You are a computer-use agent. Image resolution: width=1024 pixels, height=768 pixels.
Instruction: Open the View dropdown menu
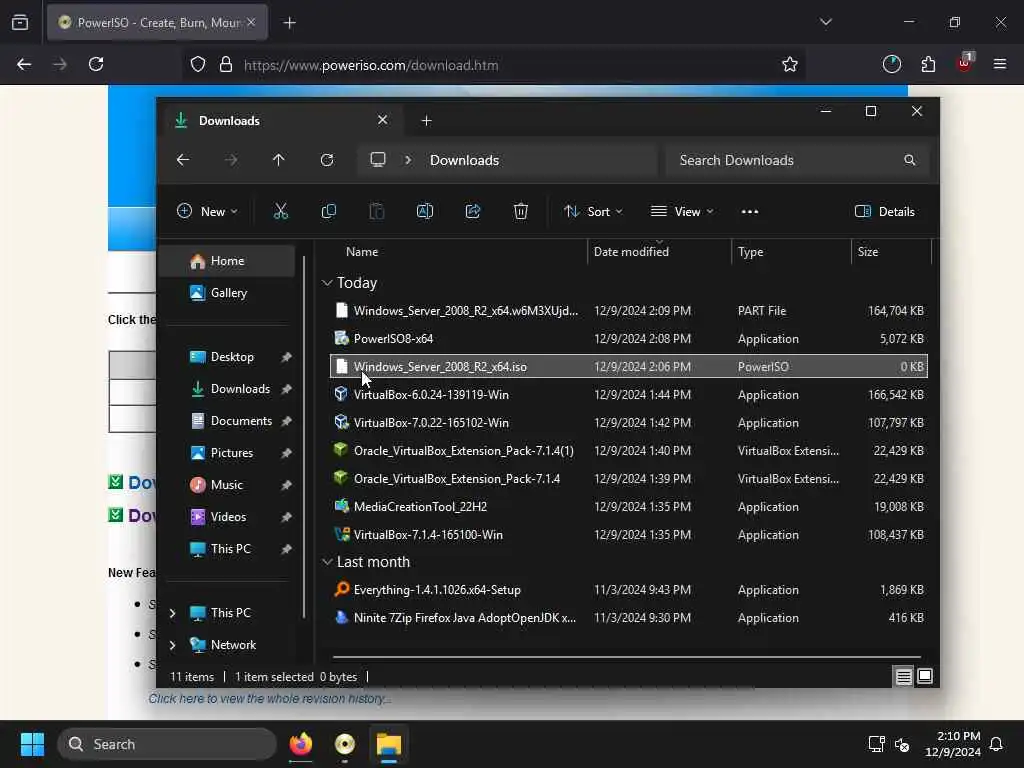coord(682,211)
